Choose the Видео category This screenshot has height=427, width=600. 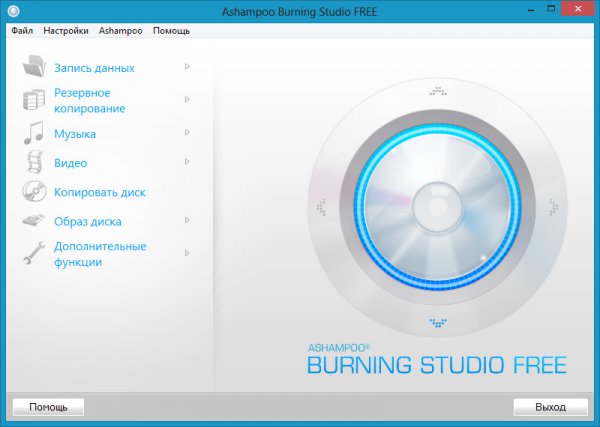[70, 163]
